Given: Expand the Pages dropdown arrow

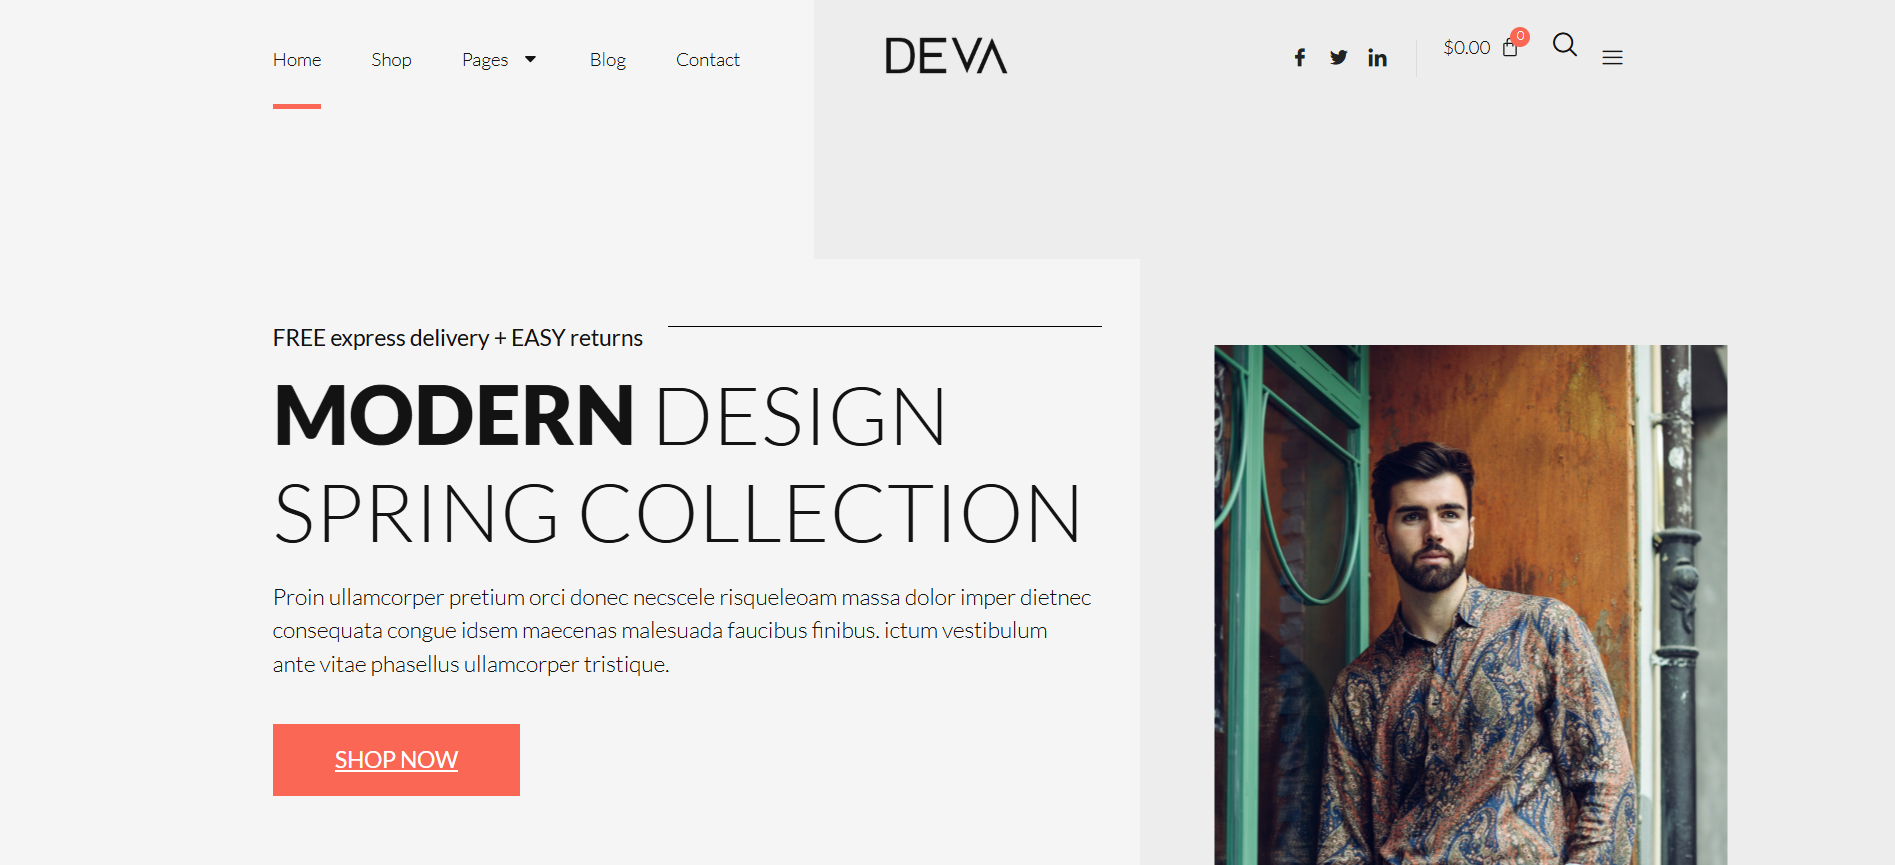Looking at the screenshot, I should click(530, 59).
